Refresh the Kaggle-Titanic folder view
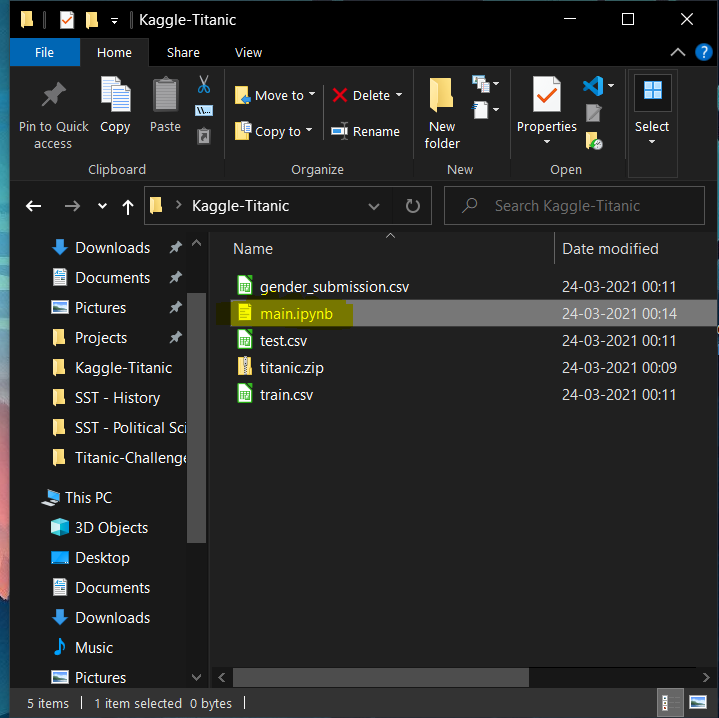719x718 pixels. (x=412, y=206)
